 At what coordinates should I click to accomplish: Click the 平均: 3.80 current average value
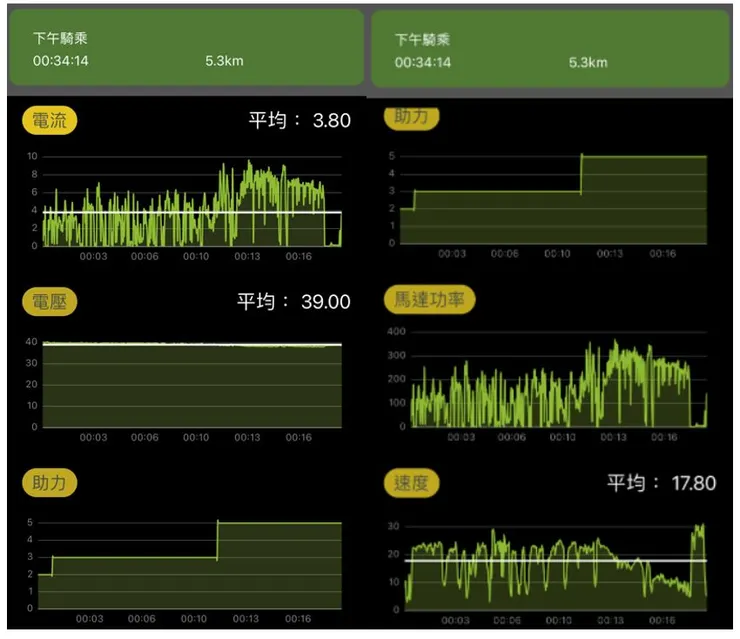click(x=300, y=120)
